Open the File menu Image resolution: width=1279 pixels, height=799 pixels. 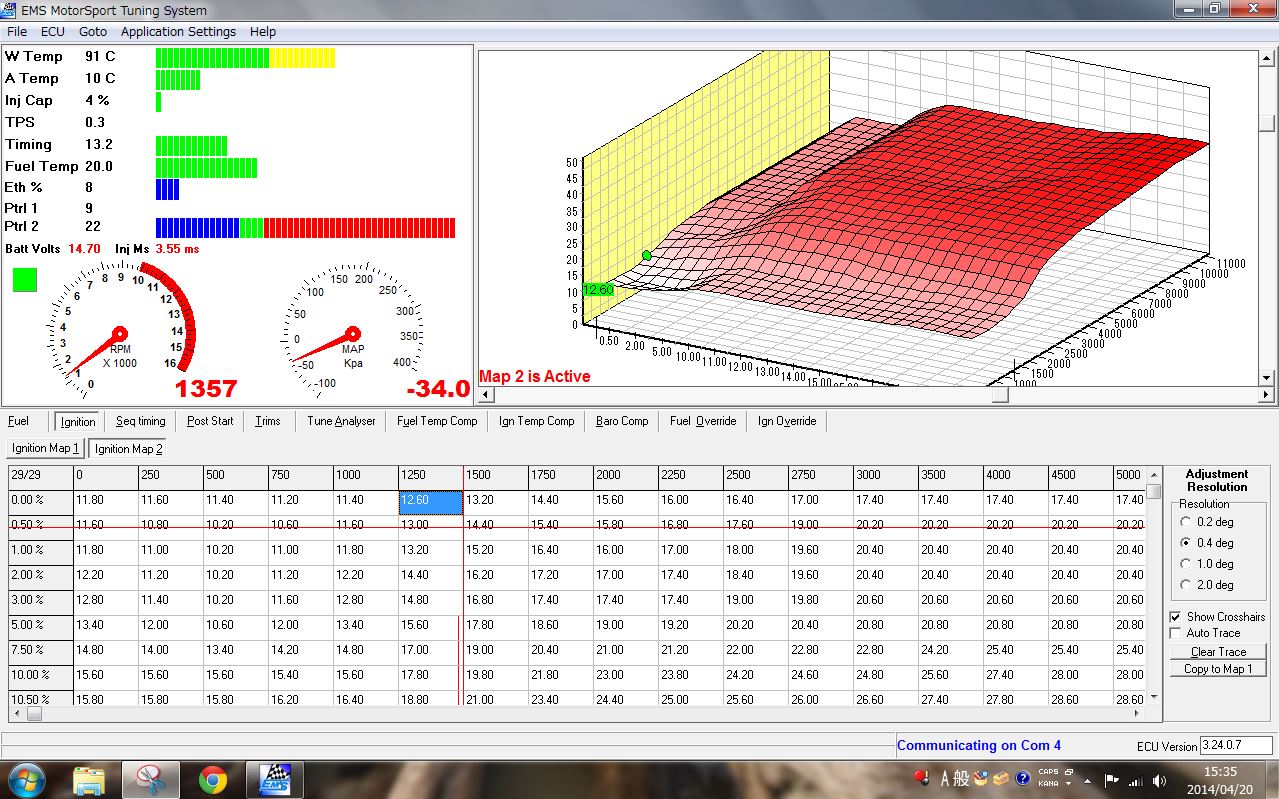[17, 32]
